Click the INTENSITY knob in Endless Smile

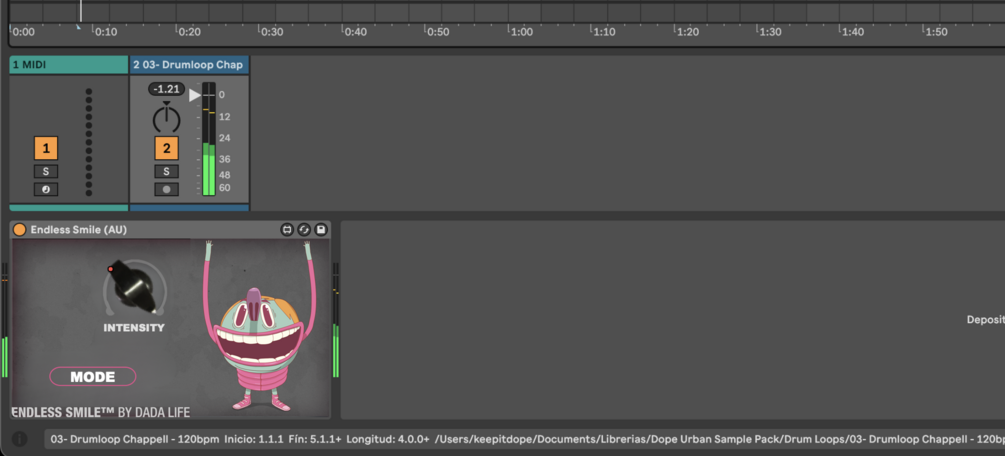(135, 287)
